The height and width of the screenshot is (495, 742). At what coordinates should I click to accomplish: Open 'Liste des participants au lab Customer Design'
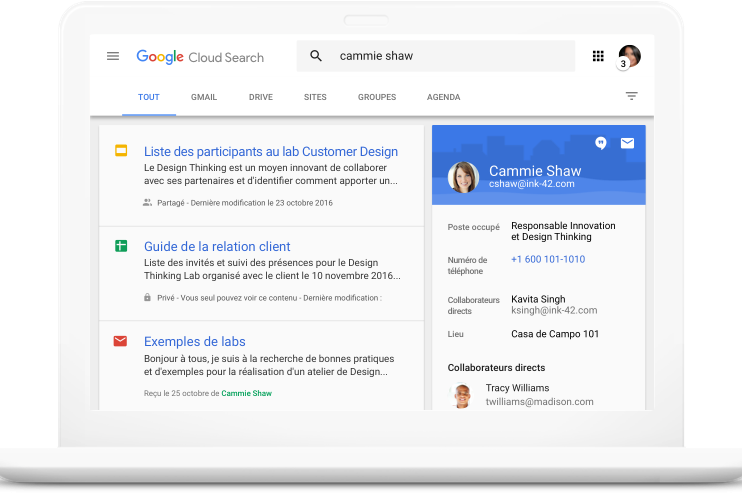point(271,151)
